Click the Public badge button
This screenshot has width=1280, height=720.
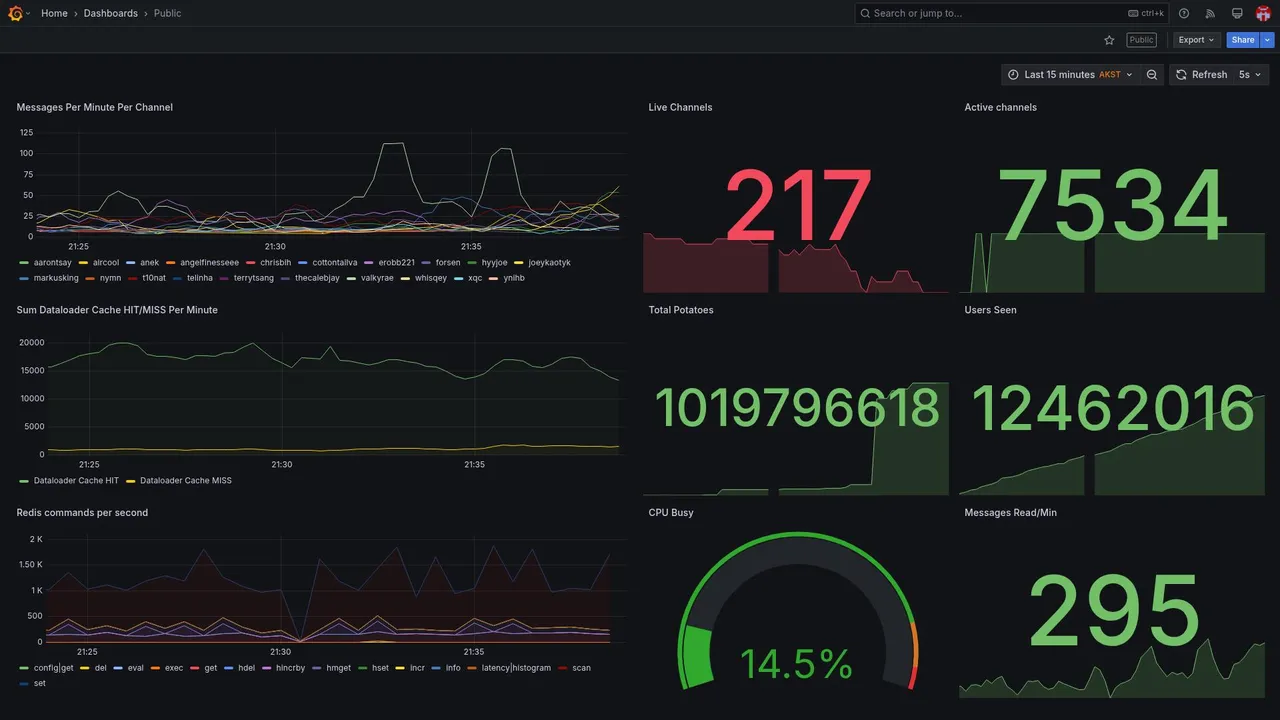tap(1141, 40)
